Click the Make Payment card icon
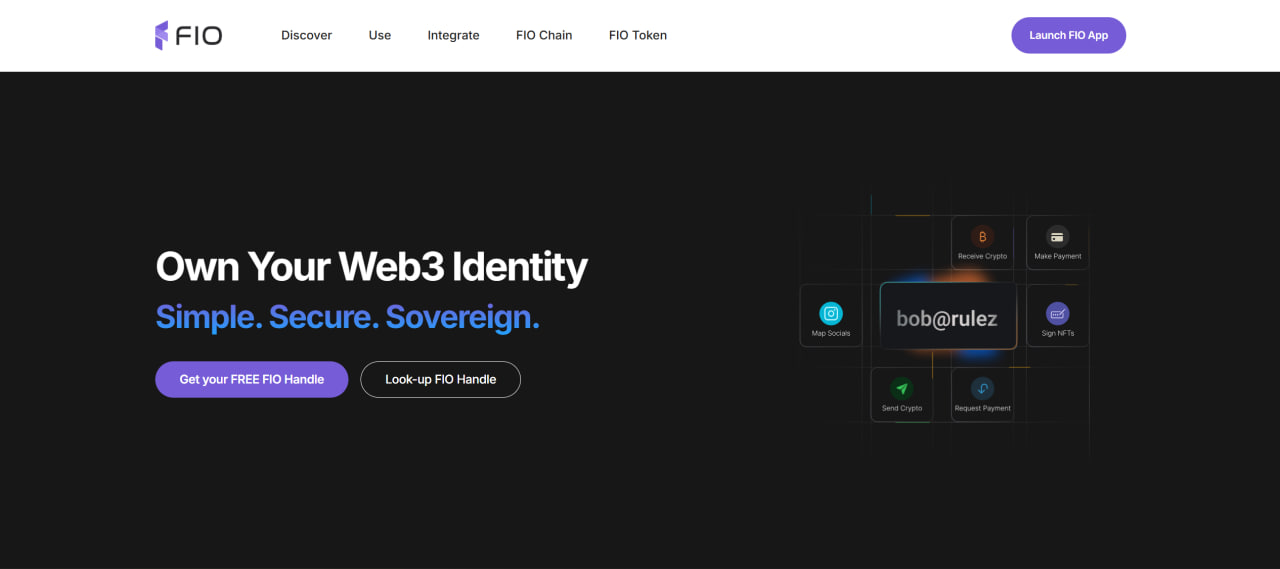Image resolution: width=1280 pixels, height=569 pixels. coord(1057,237)
